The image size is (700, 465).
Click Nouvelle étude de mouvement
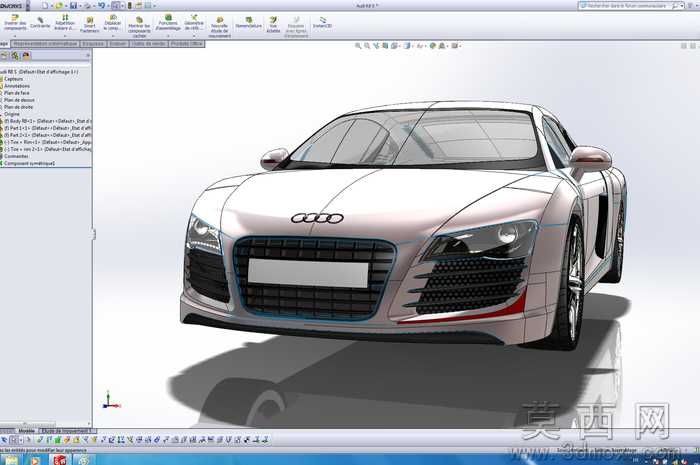(x=220, y=27)
